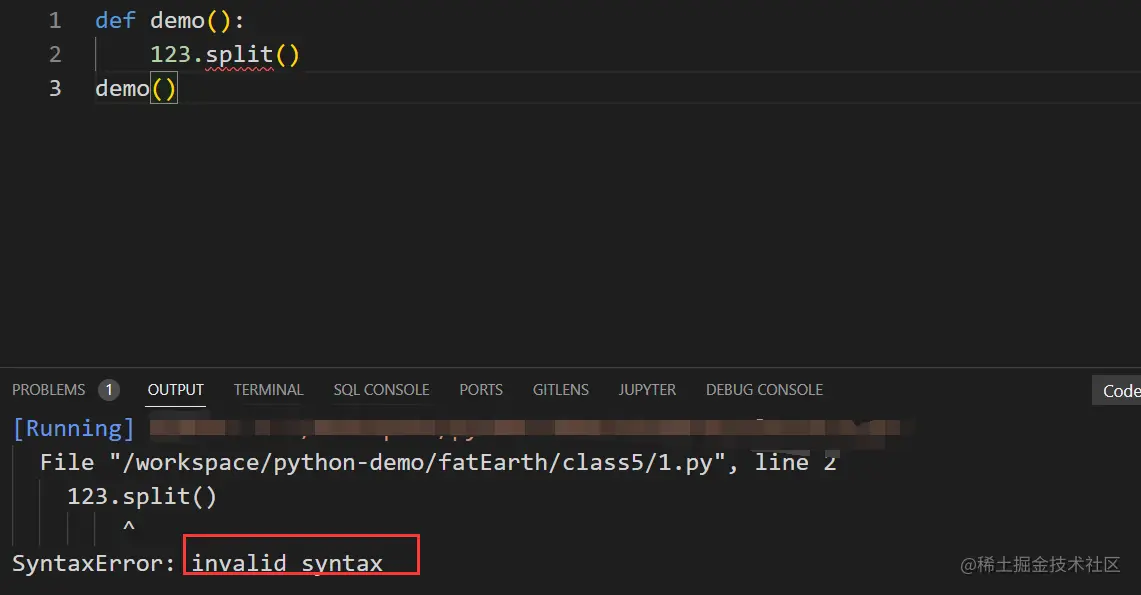The width and height of the screenshot is (1141, 595).
Task: Open the Code output channel dropdown
Action: pos(1117,391)
